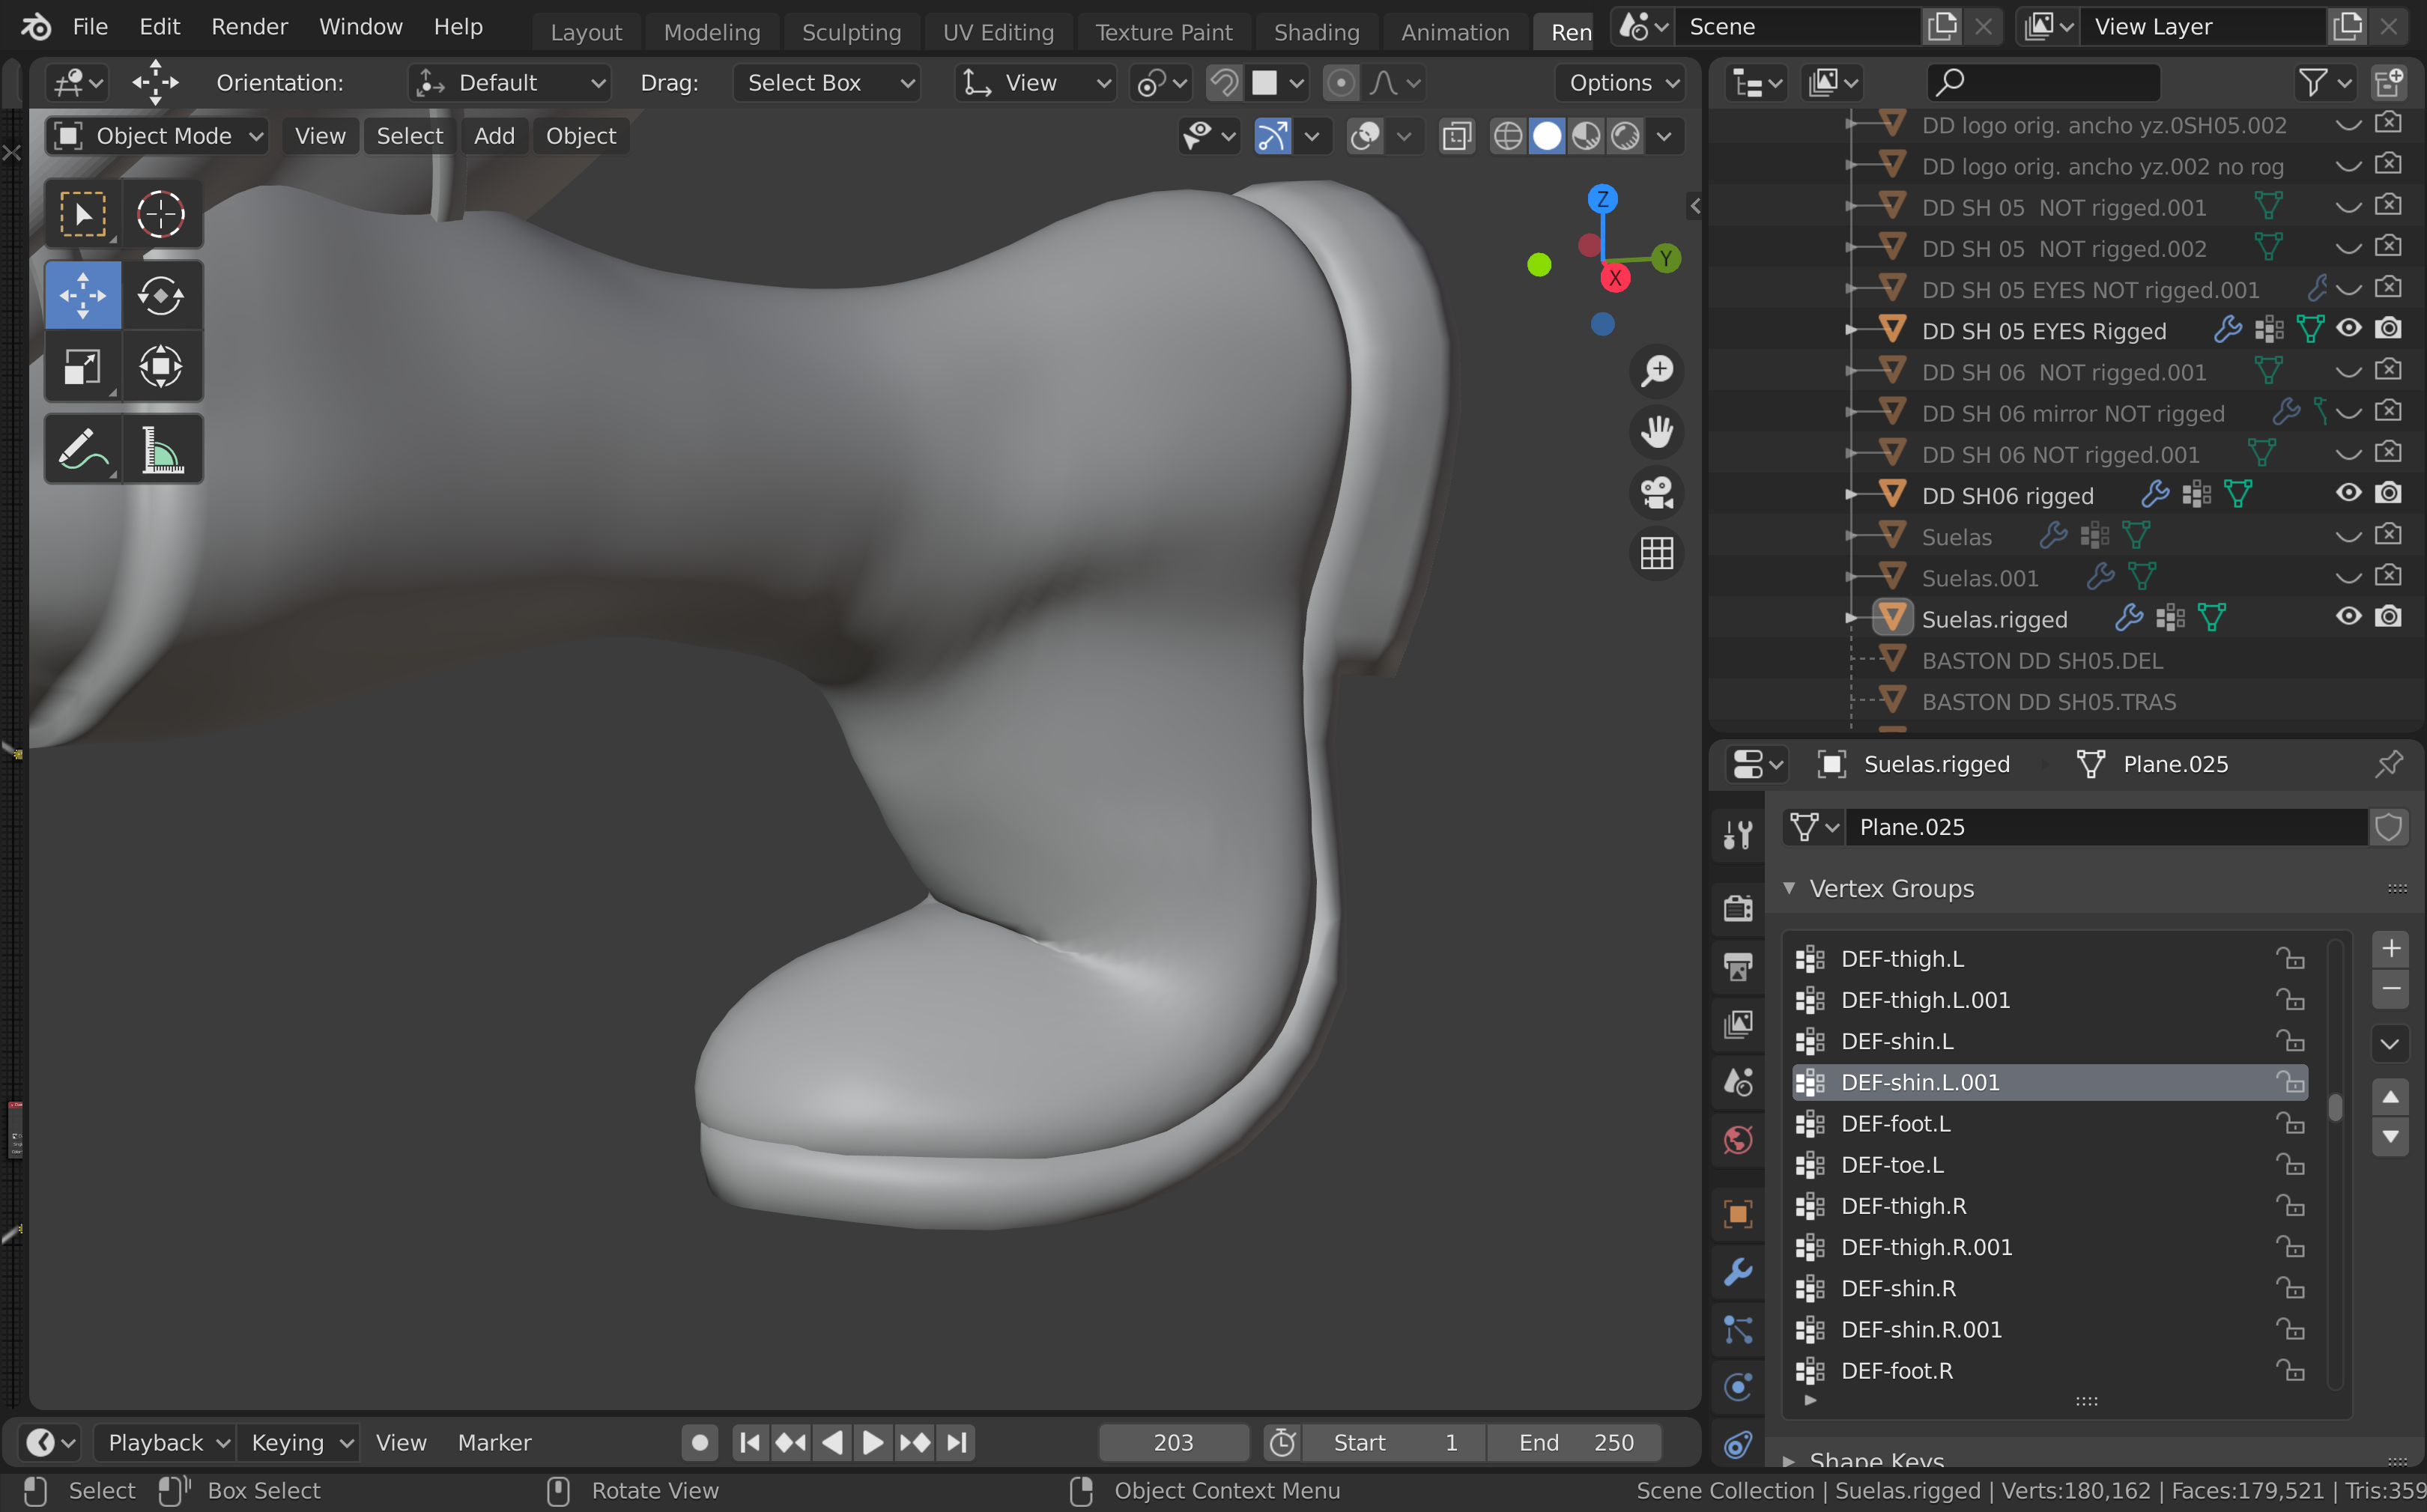This screenshot has height=1512, width=2427.
Task: Open the Modifiers wrench properties tab
Action: (1738, 1272)
